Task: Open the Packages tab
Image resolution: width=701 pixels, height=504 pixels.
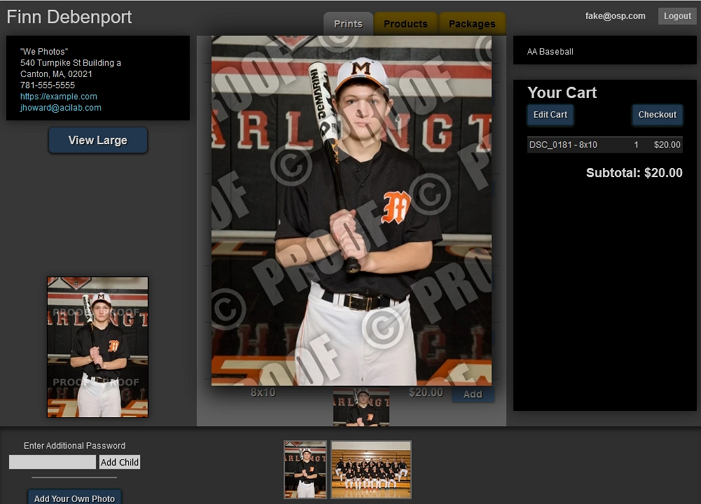Action: tap(472, 23)
